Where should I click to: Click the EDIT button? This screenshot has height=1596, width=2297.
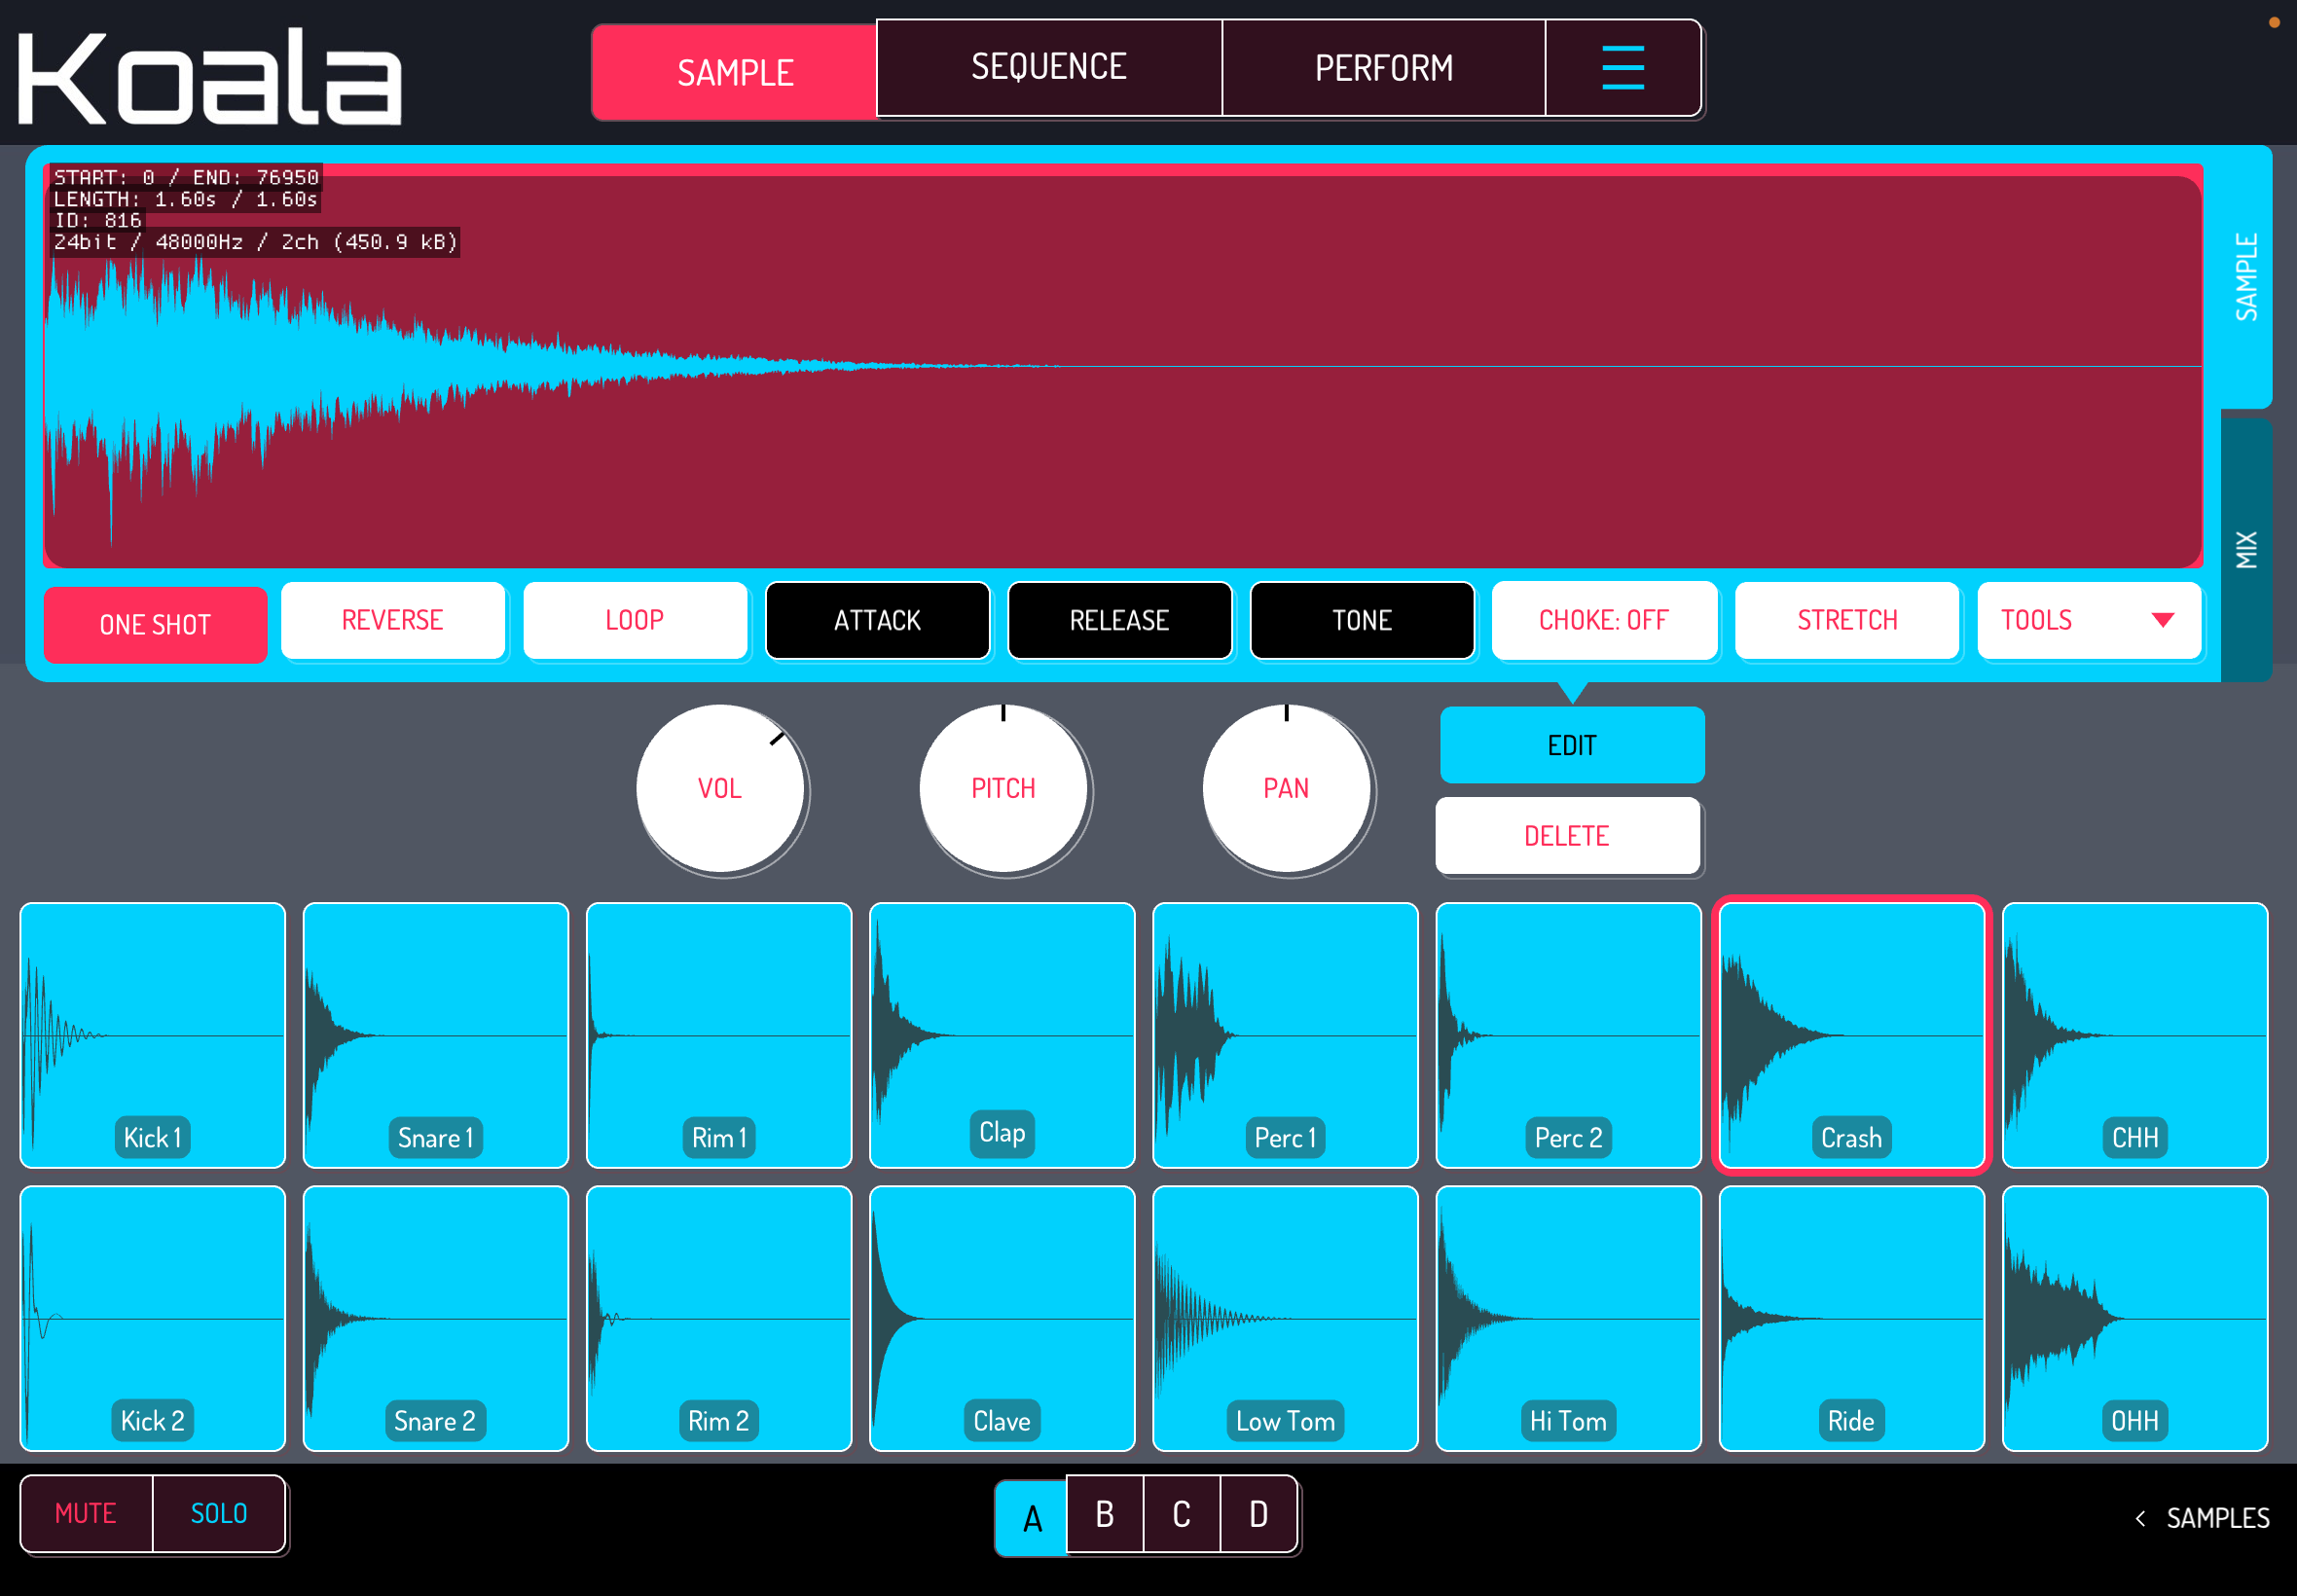tap(1572, 745)
